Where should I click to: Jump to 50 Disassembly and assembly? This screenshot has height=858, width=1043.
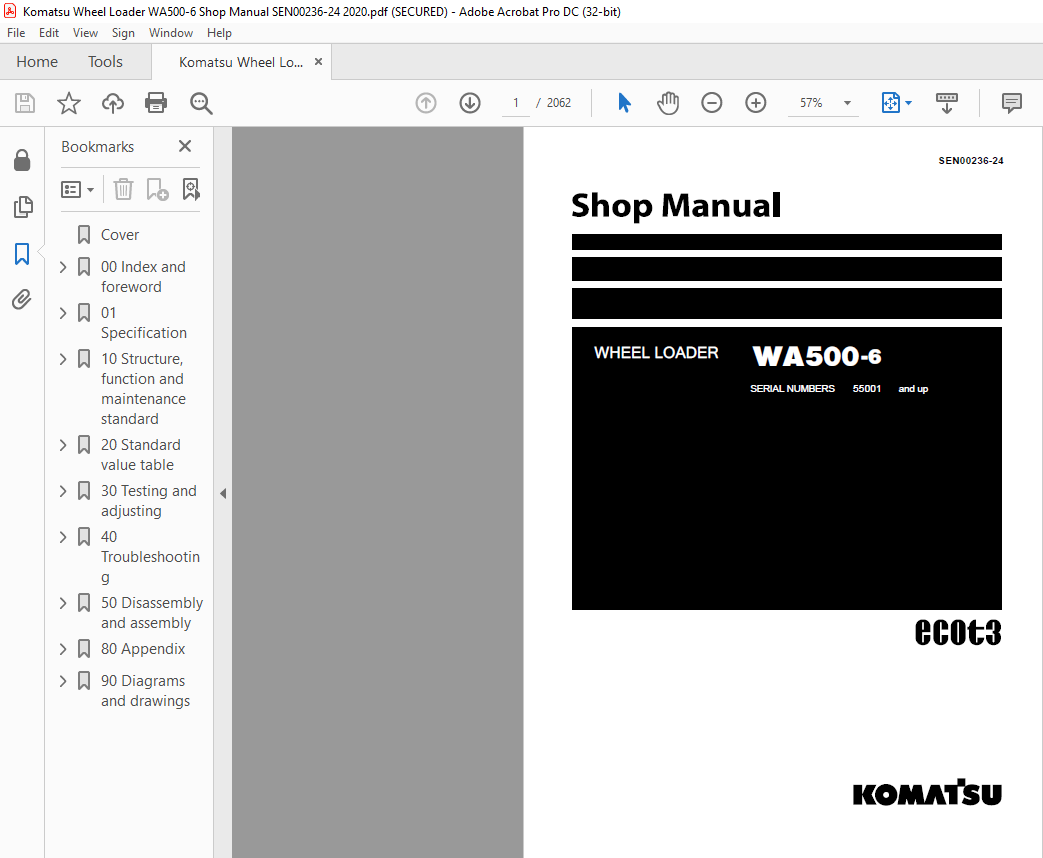pyautogui.click(x=152, y=613)
